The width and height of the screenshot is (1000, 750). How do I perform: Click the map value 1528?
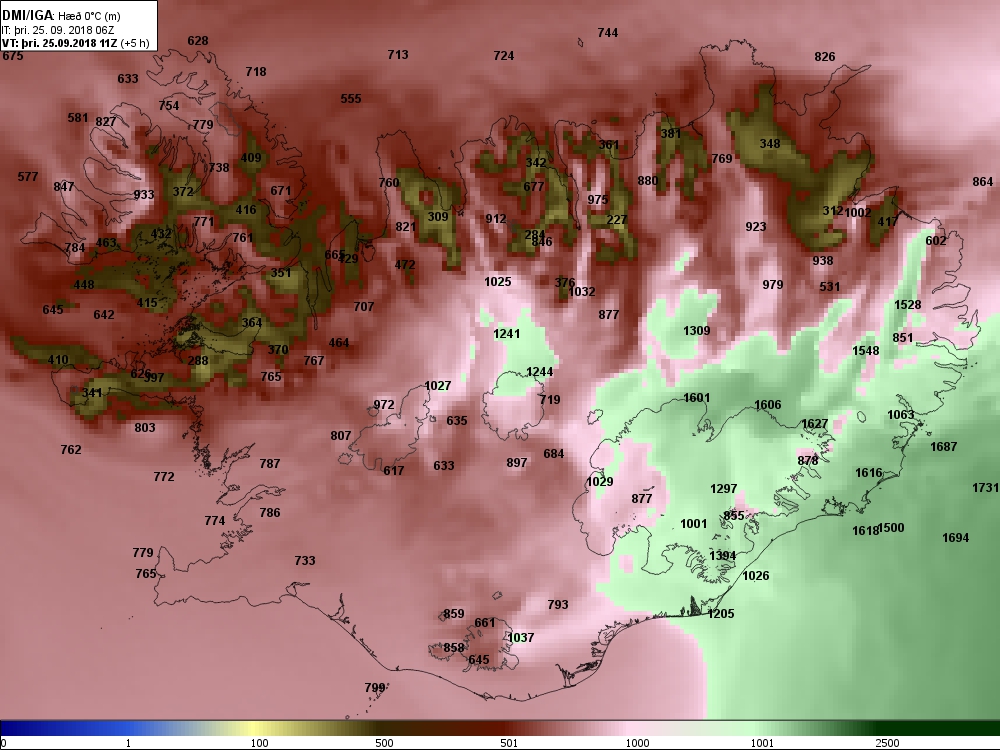[x=908, y=305]
